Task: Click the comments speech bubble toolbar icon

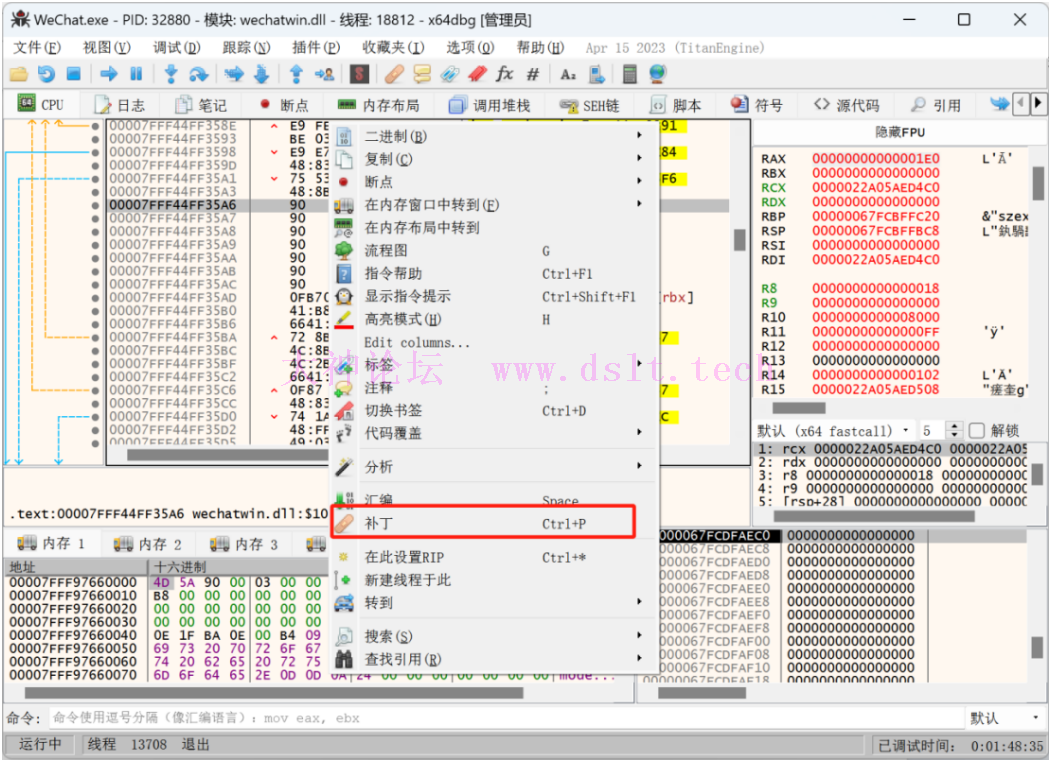Action: [x=422, y=74]
